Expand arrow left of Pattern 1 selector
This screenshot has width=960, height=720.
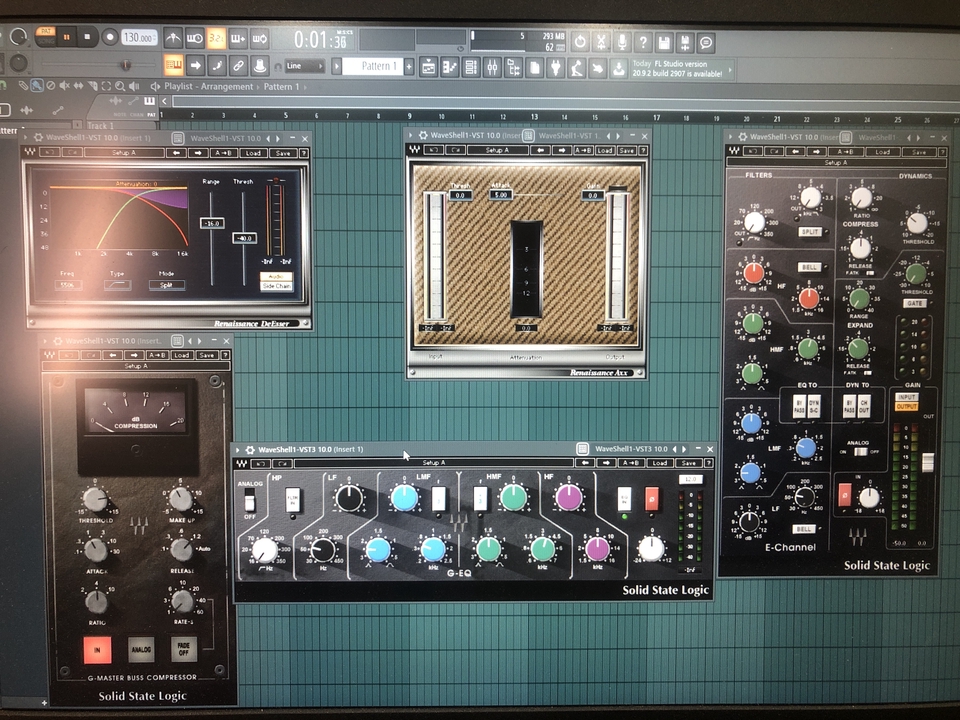(336, 66)
